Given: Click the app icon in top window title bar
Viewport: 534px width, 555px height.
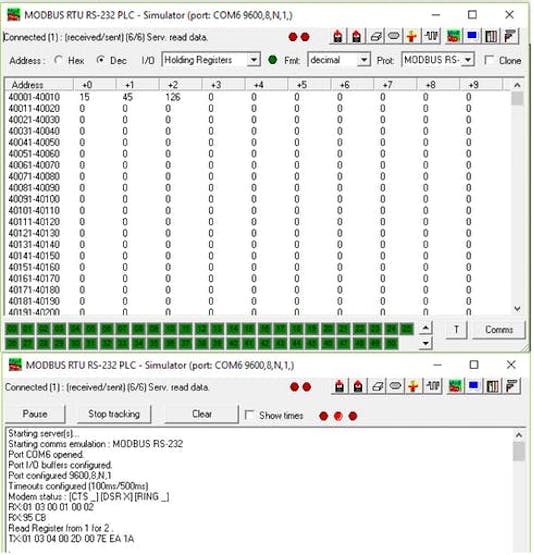Looking at the screenshot, I should tap(14, 15).
